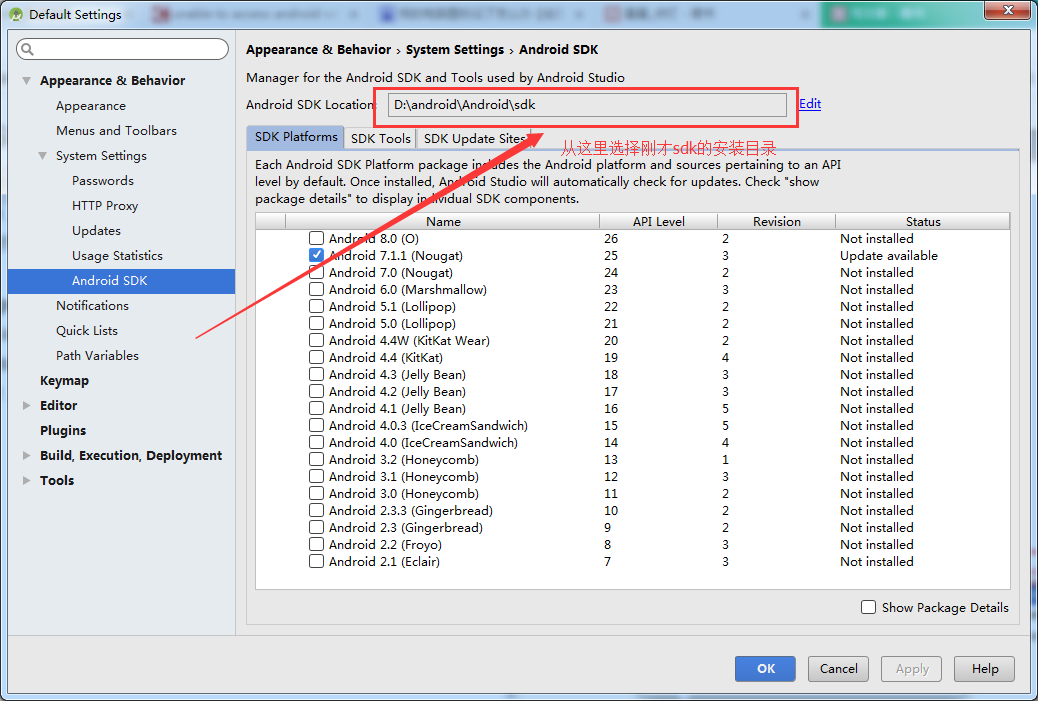Expand the Editor section arrow

26,406
